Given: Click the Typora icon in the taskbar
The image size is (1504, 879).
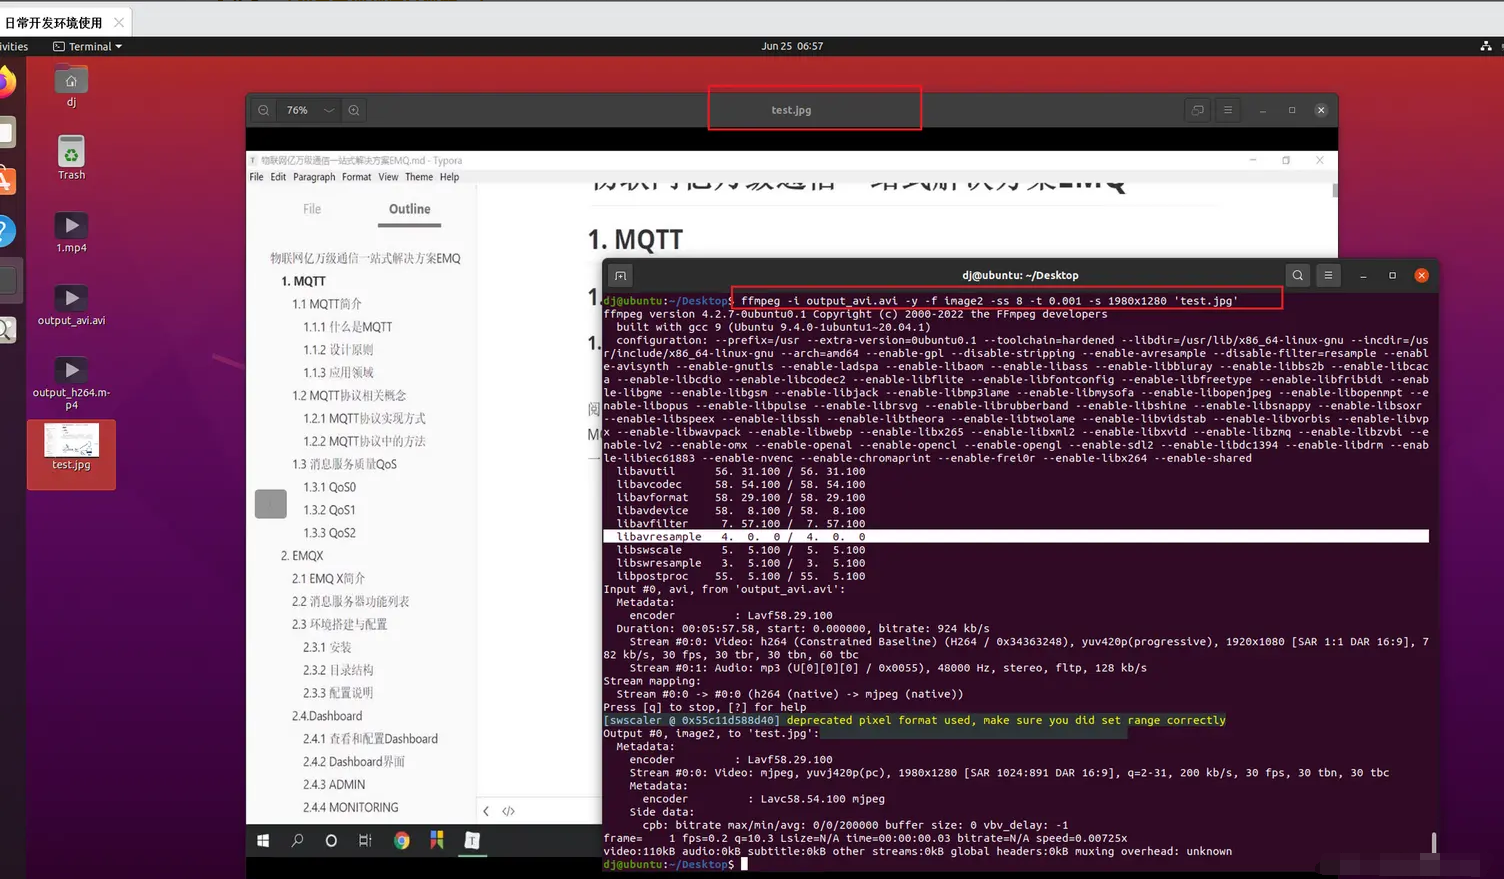Looking at the screenshot, I should [x=472, y=841].
